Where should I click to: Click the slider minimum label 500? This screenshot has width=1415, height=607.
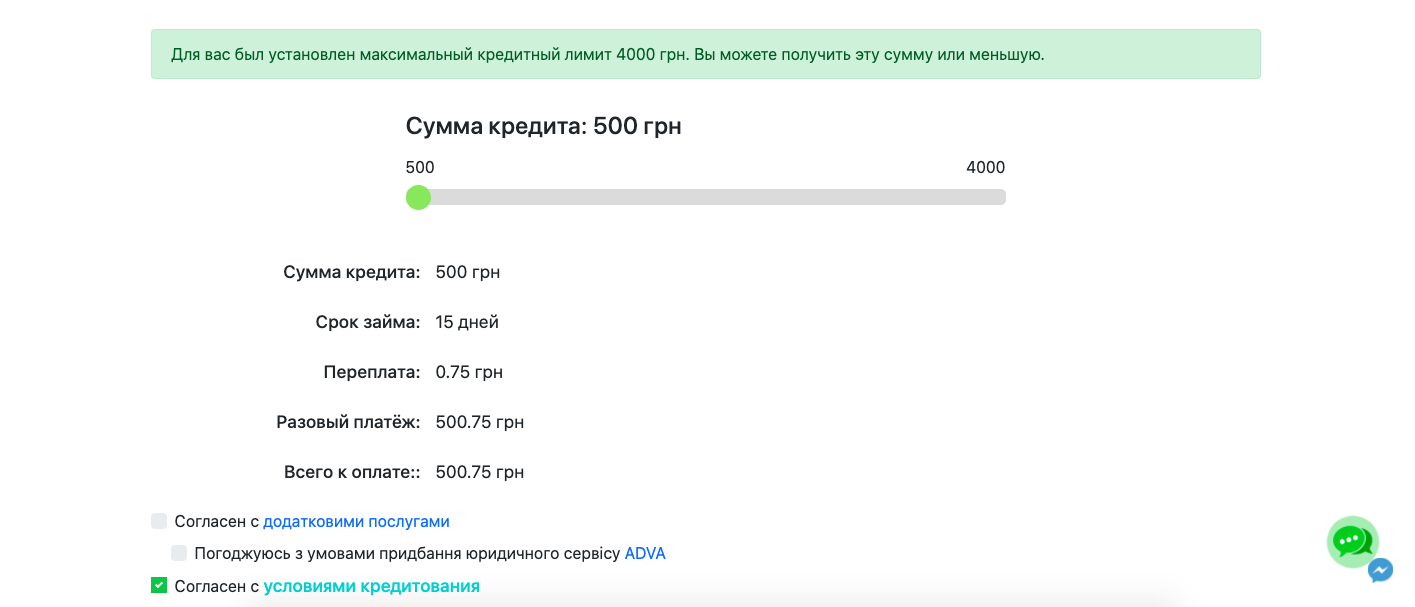(x=420, y=167)
